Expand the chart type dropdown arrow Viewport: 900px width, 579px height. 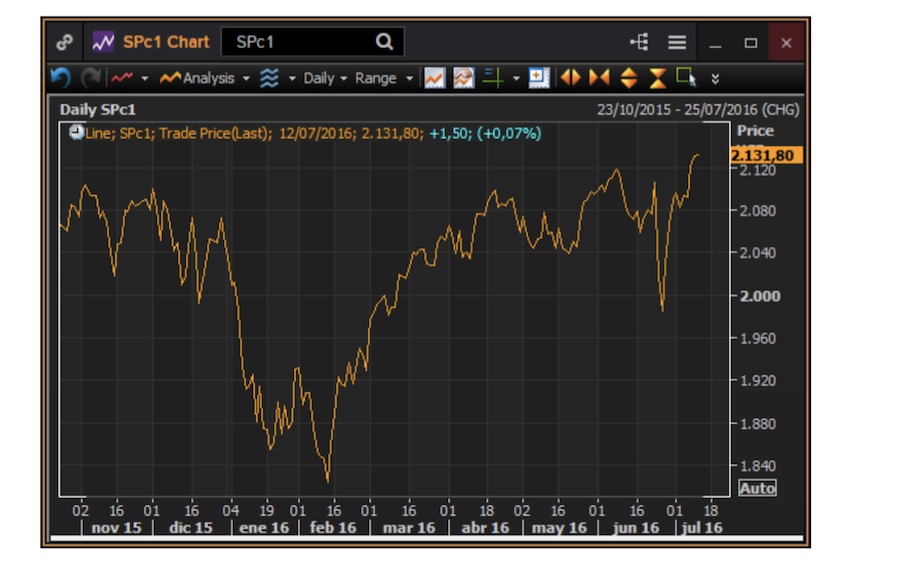(x=145, y=78)
